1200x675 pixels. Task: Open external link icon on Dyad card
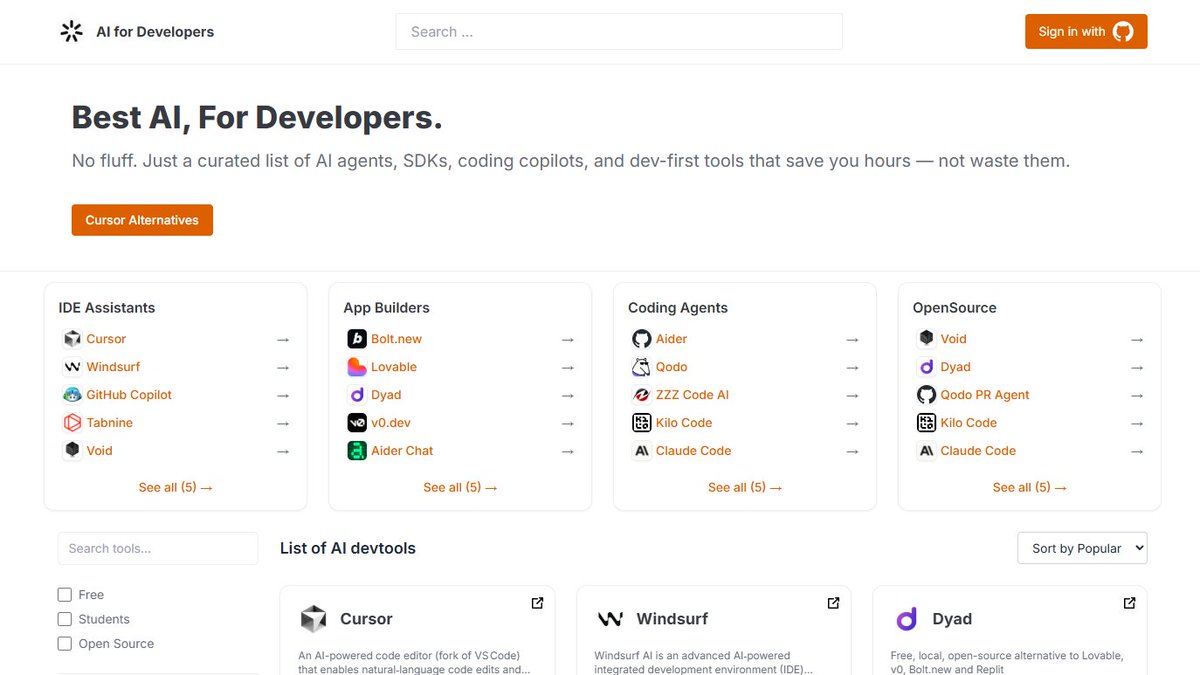tap(1129, 603)
